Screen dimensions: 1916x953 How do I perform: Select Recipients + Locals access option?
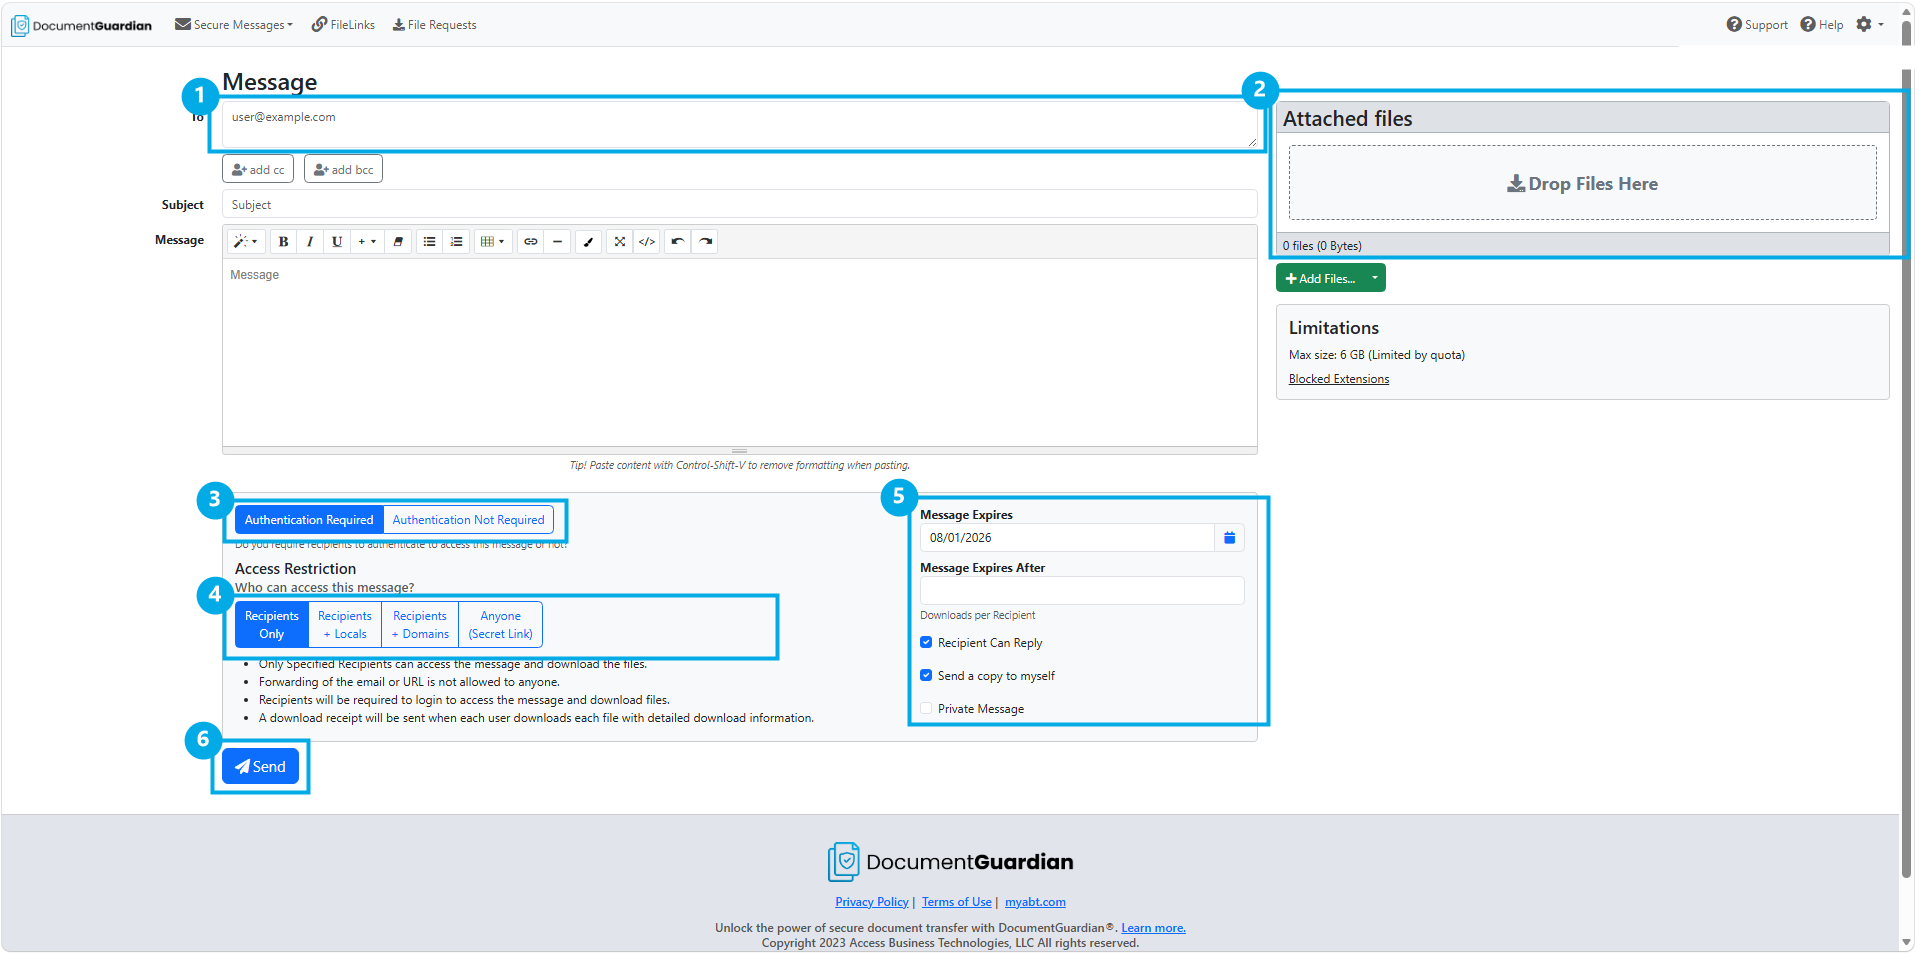[345, 624]
